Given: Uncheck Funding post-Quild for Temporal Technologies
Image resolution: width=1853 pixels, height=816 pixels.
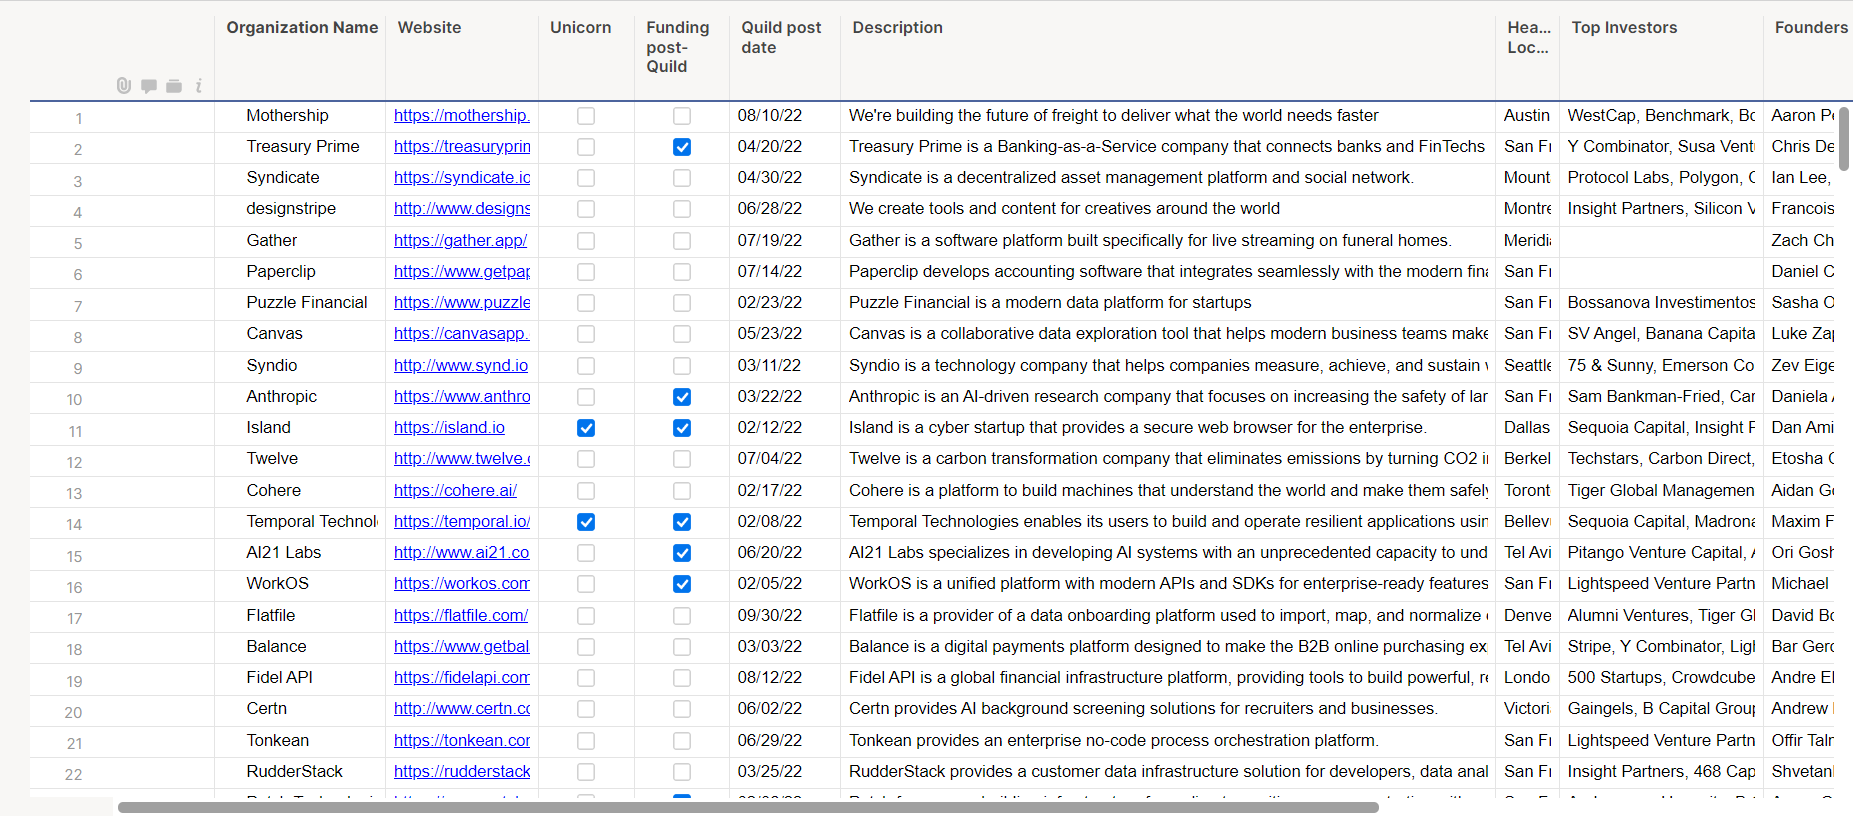Looking at the screenshot, I should [682, 522].
